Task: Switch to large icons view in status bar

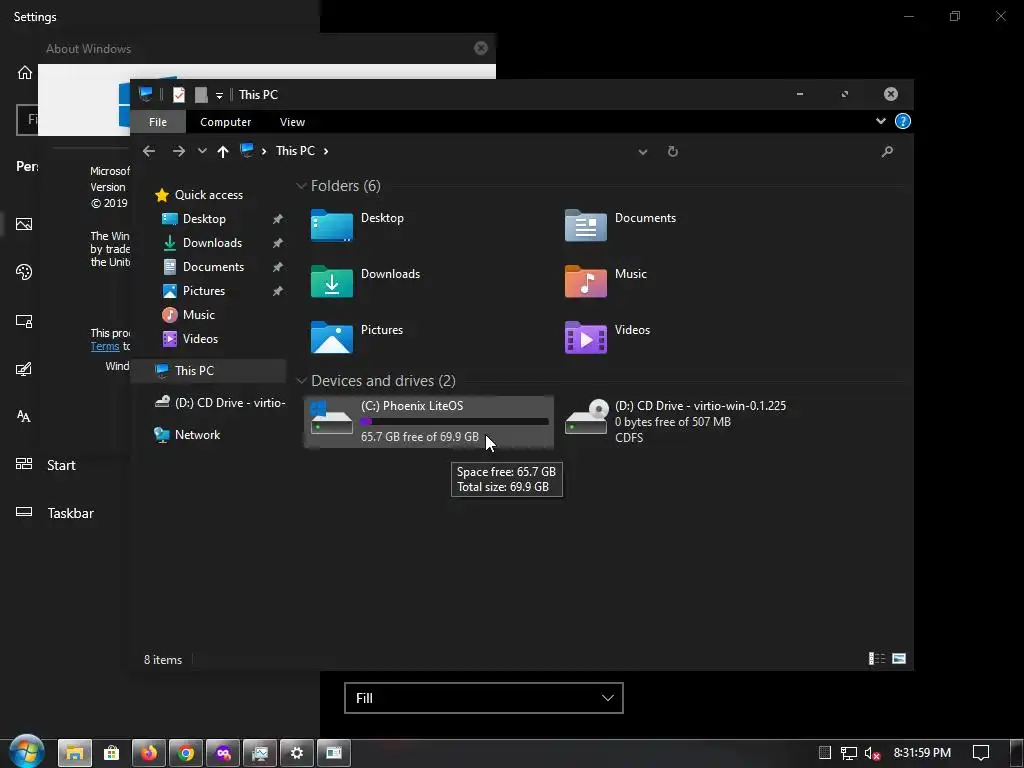Action: (899, 659)
